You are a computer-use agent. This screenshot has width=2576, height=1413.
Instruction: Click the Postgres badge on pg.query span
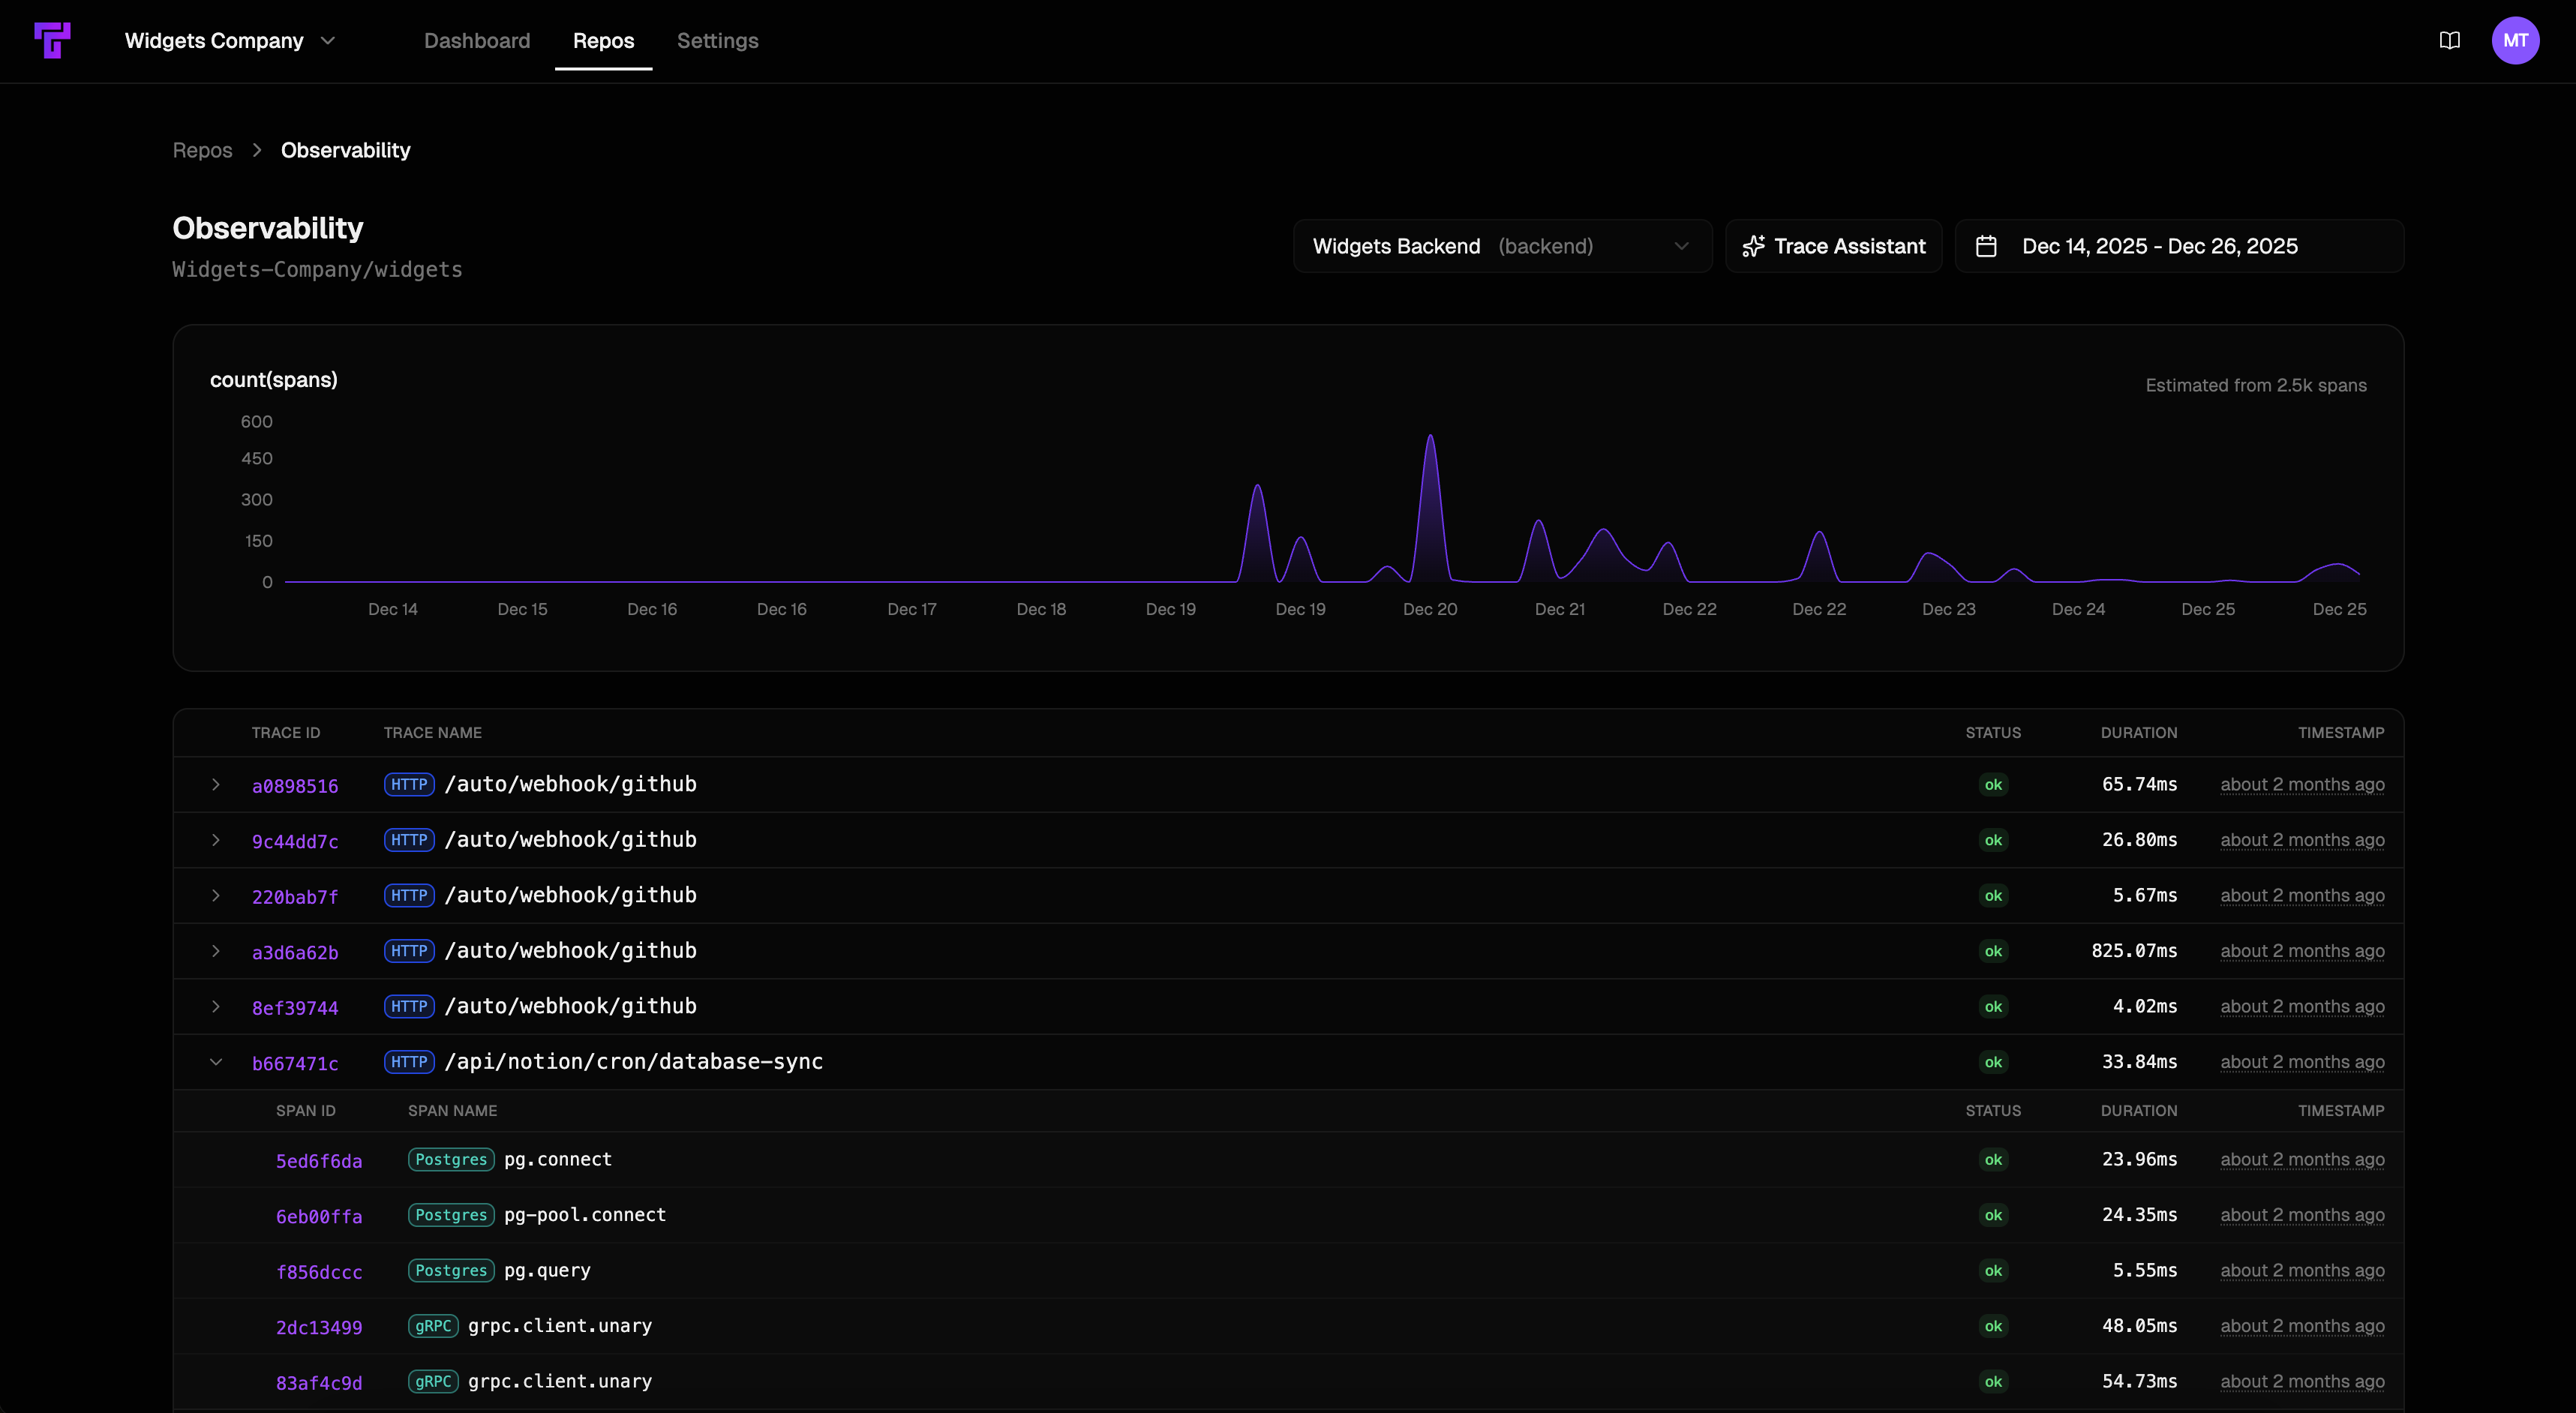(450, 1271)
